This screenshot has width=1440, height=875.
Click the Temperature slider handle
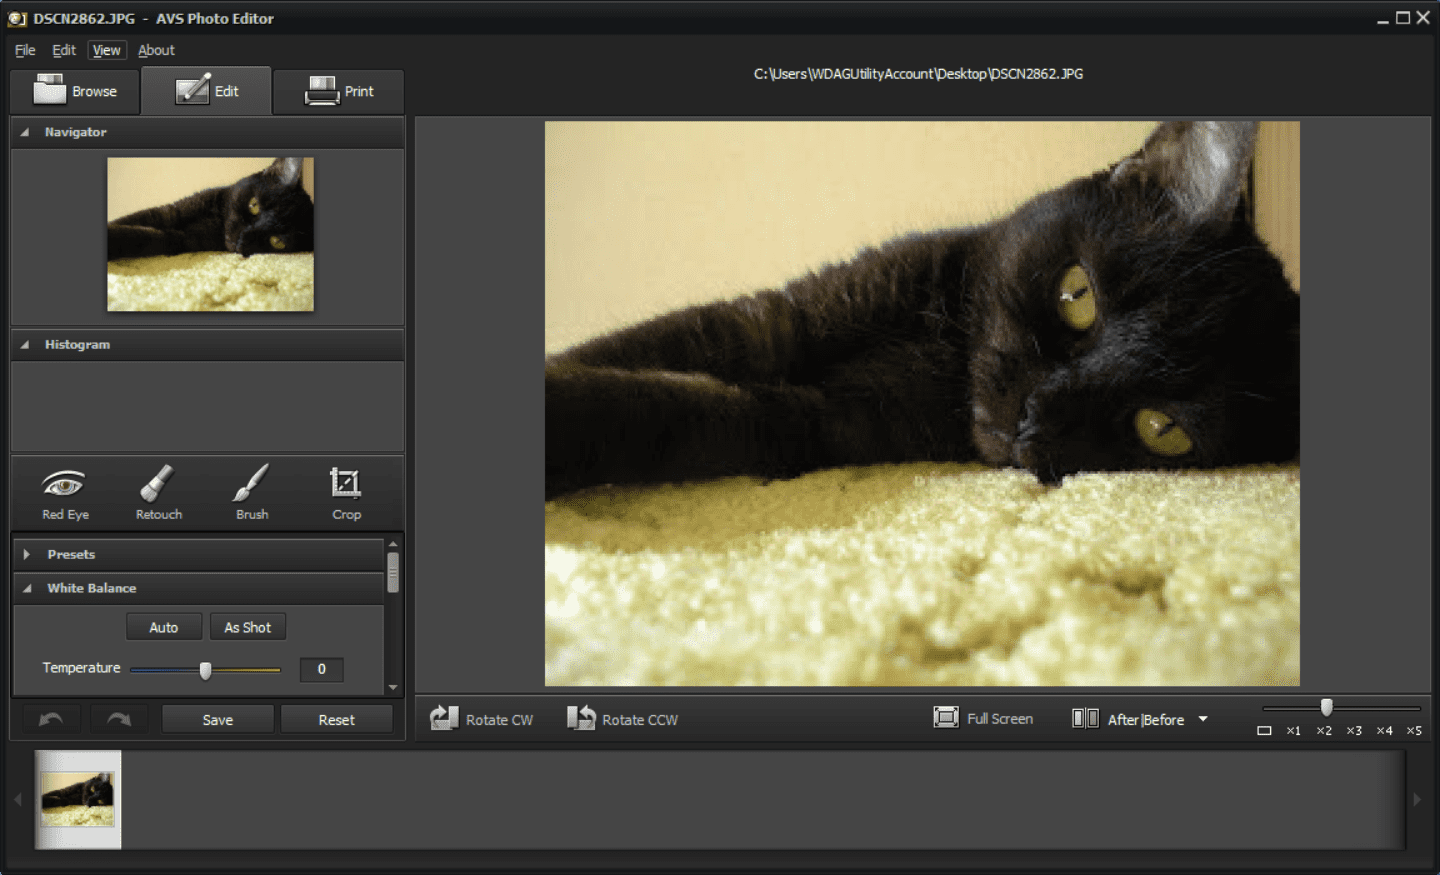[x=205, y=670]
